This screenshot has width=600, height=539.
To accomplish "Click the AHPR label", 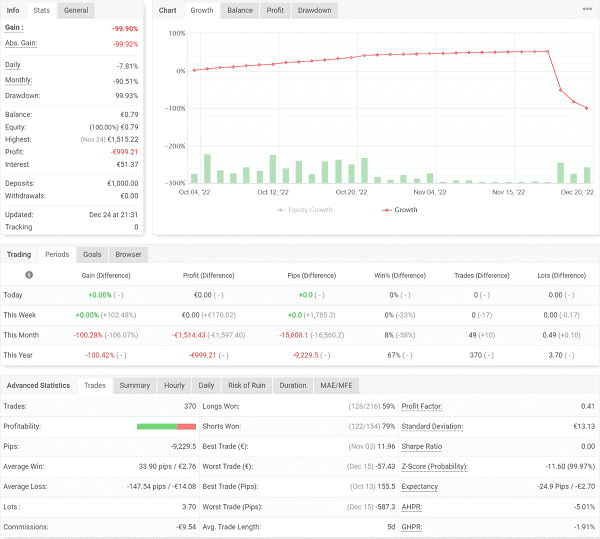I will tap(411, 507).
